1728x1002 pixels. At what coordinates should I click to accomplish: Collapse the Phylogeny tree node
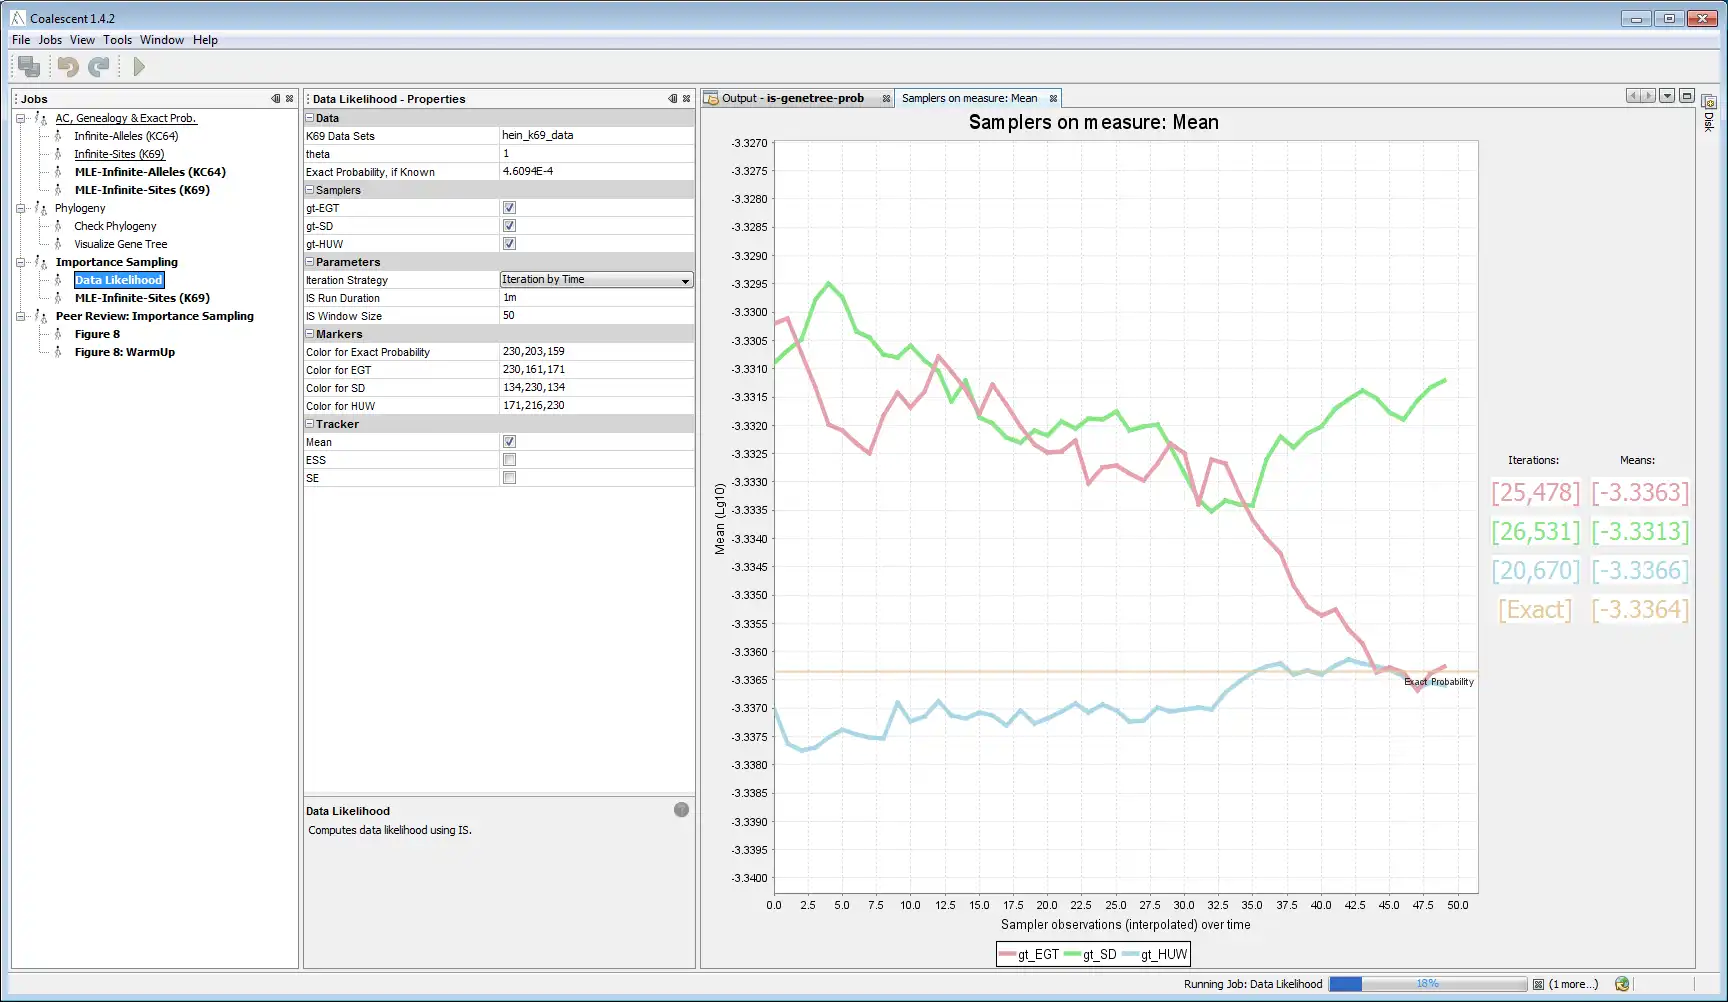[20, 209]
